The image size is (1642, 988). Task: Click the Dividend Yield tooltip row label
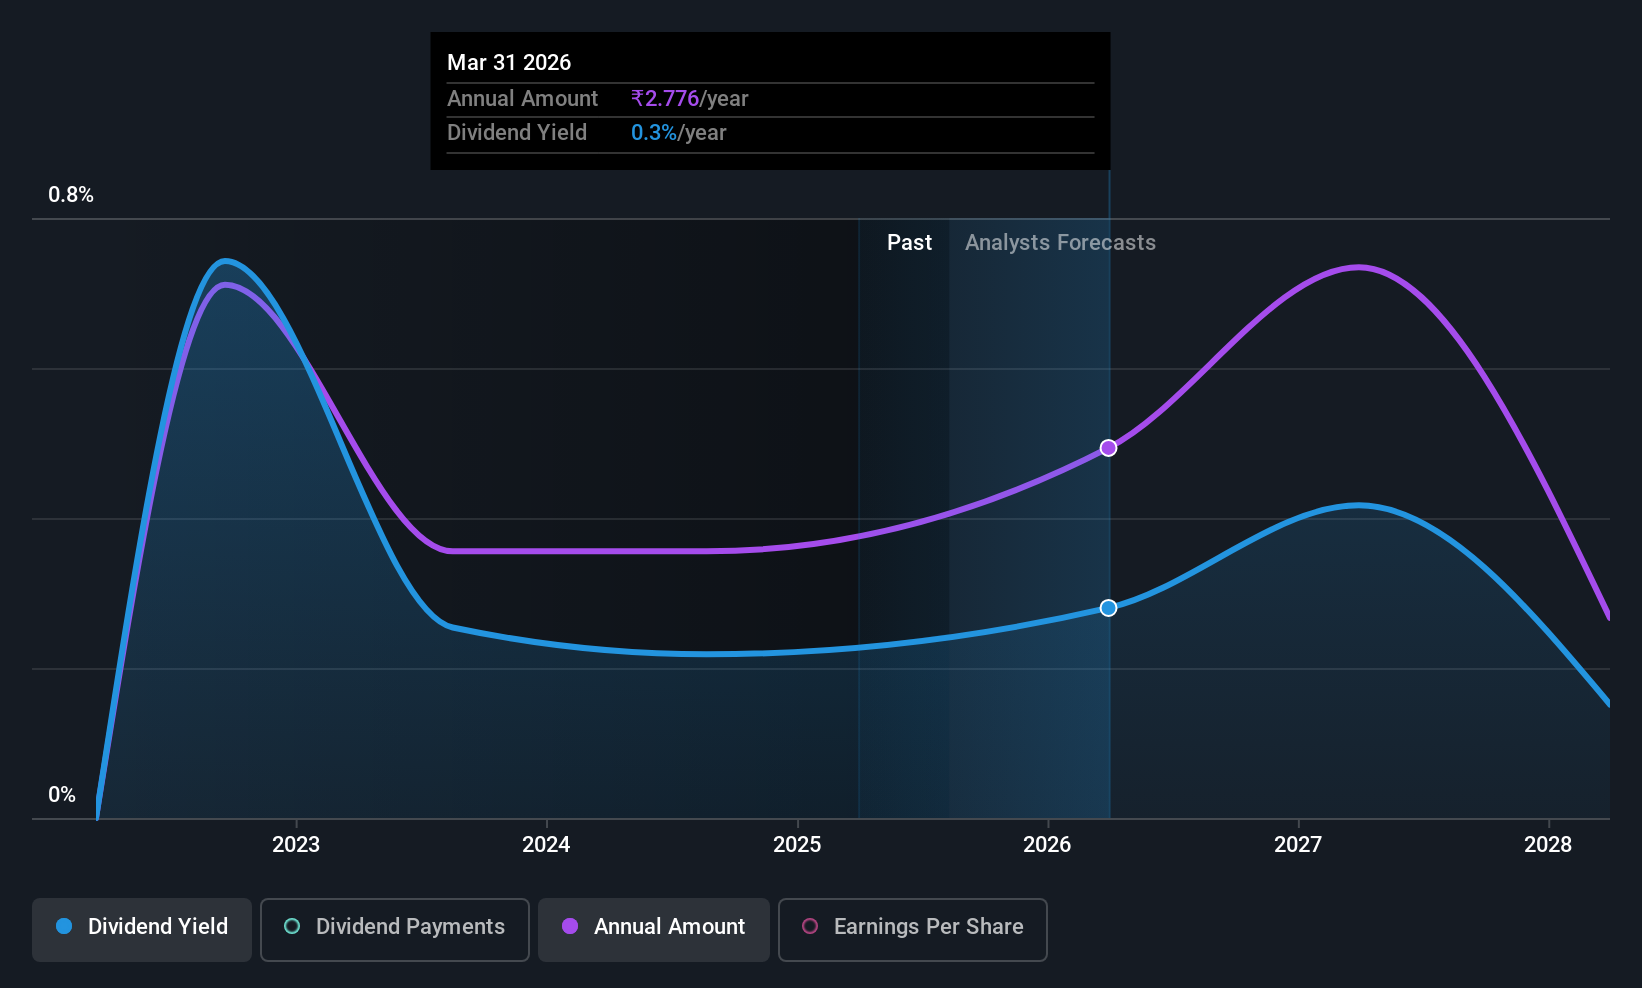pos(517,133)
